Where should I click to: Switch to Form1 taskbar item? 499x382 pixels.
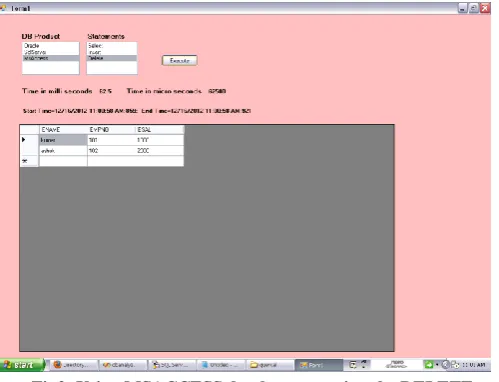click(319, 365)
